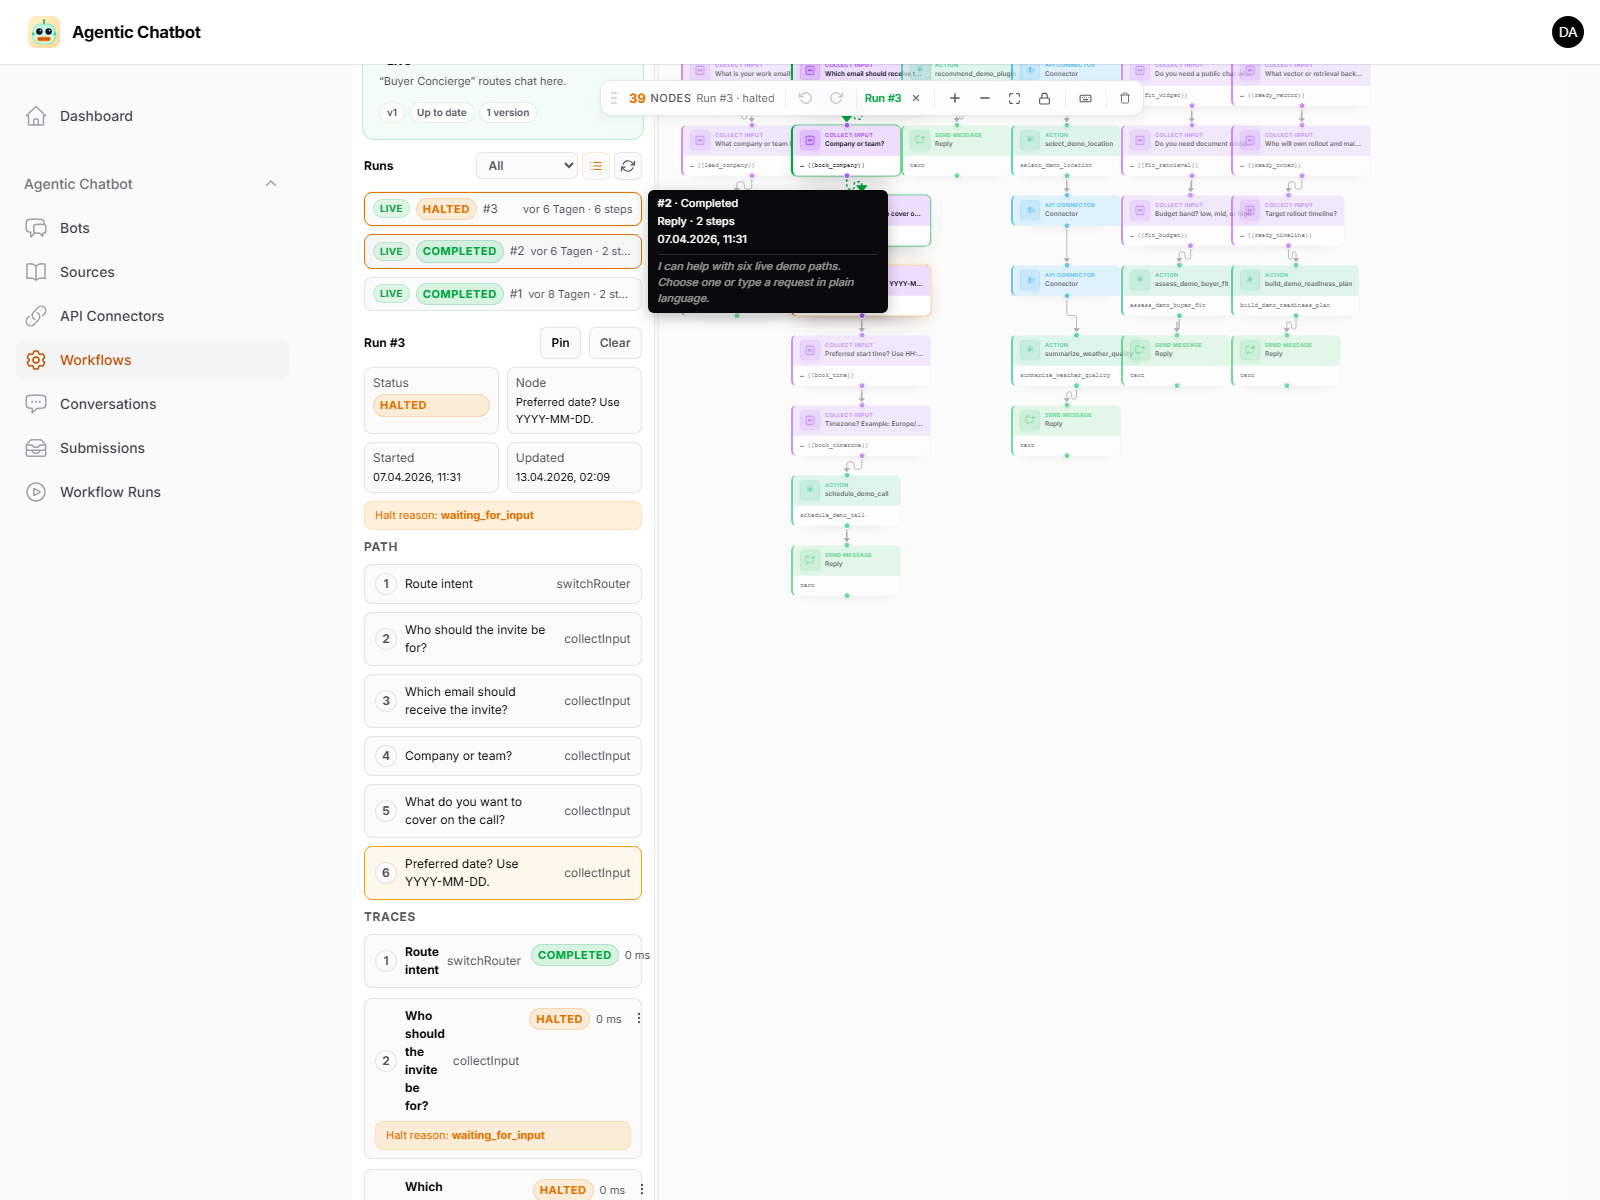Open the All runs filter dropdown
Image resolution: width=1600 pixels, height=1200 pixels.
point(527,165)
